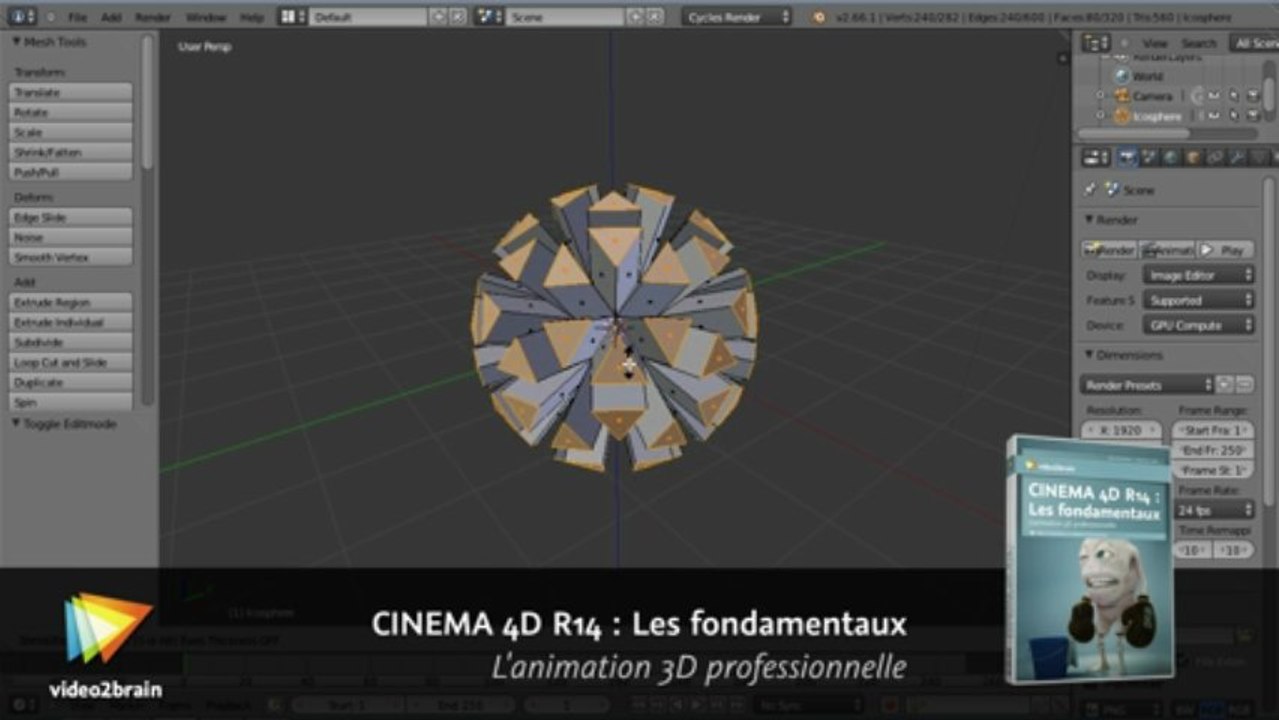Expand the Icosphere outliner row

1100,116
